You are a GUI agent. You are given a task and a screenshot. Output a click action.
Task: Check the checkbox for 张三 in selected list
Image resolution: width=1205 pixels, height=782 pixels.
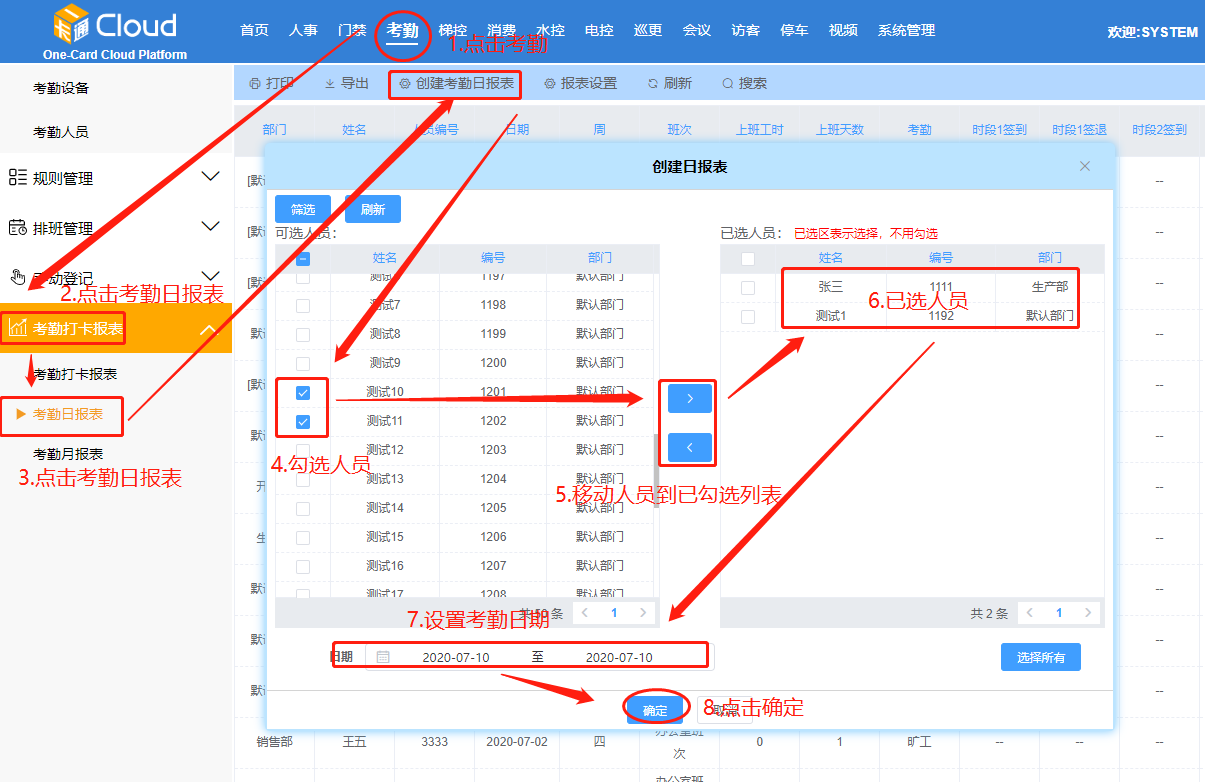click(x=748, y=288)
